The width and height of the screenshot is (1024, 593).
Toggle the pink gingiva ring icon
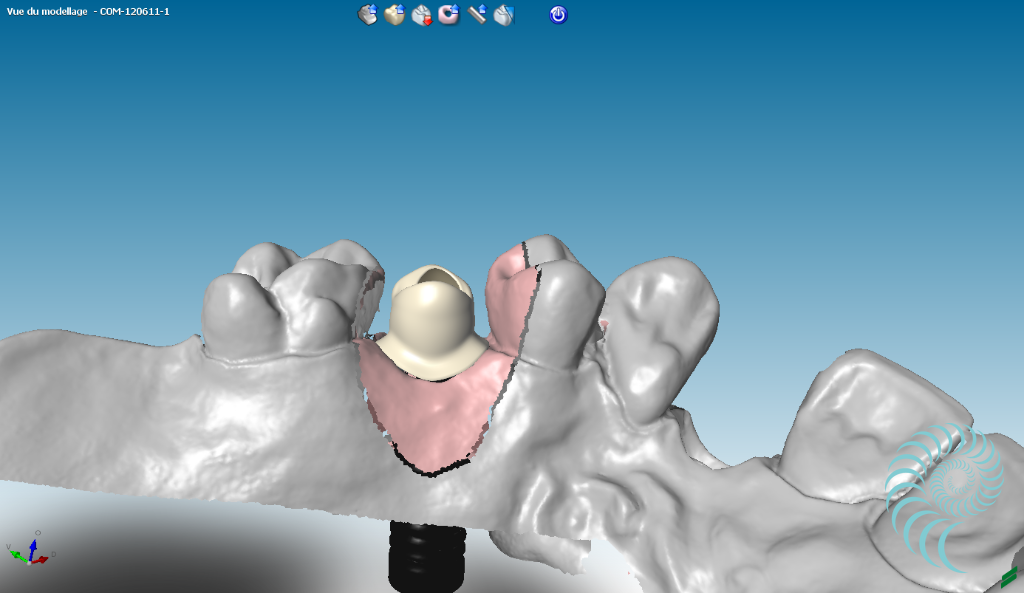449,14
